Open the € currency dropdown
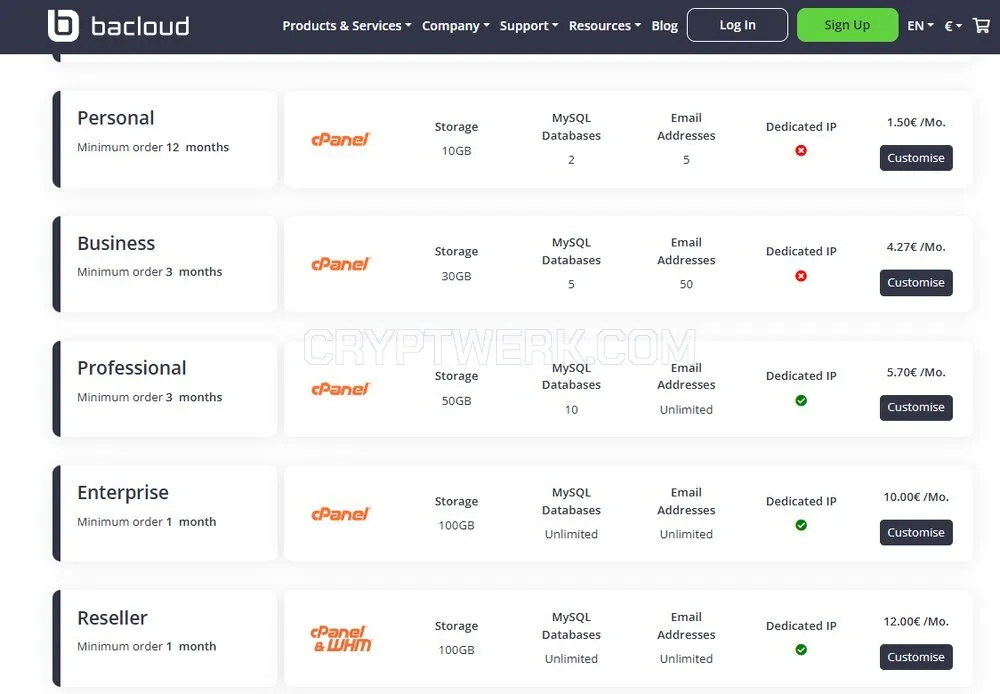The image size is (1000, 694). tap(953, 26)
